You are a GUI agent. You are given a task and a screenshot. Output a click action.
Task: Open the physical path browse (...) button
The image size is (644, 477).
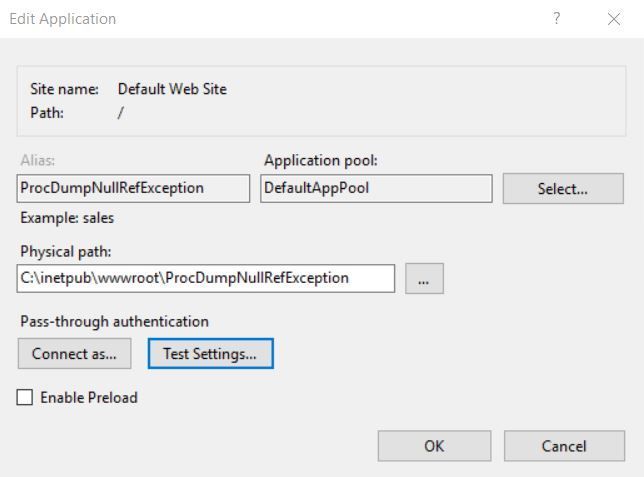(424, 279)
